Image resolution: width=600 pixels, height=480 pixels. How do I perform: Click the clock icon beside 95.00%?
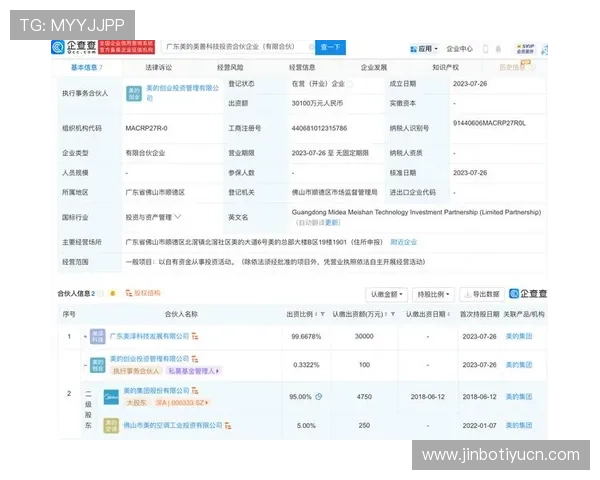318,397
